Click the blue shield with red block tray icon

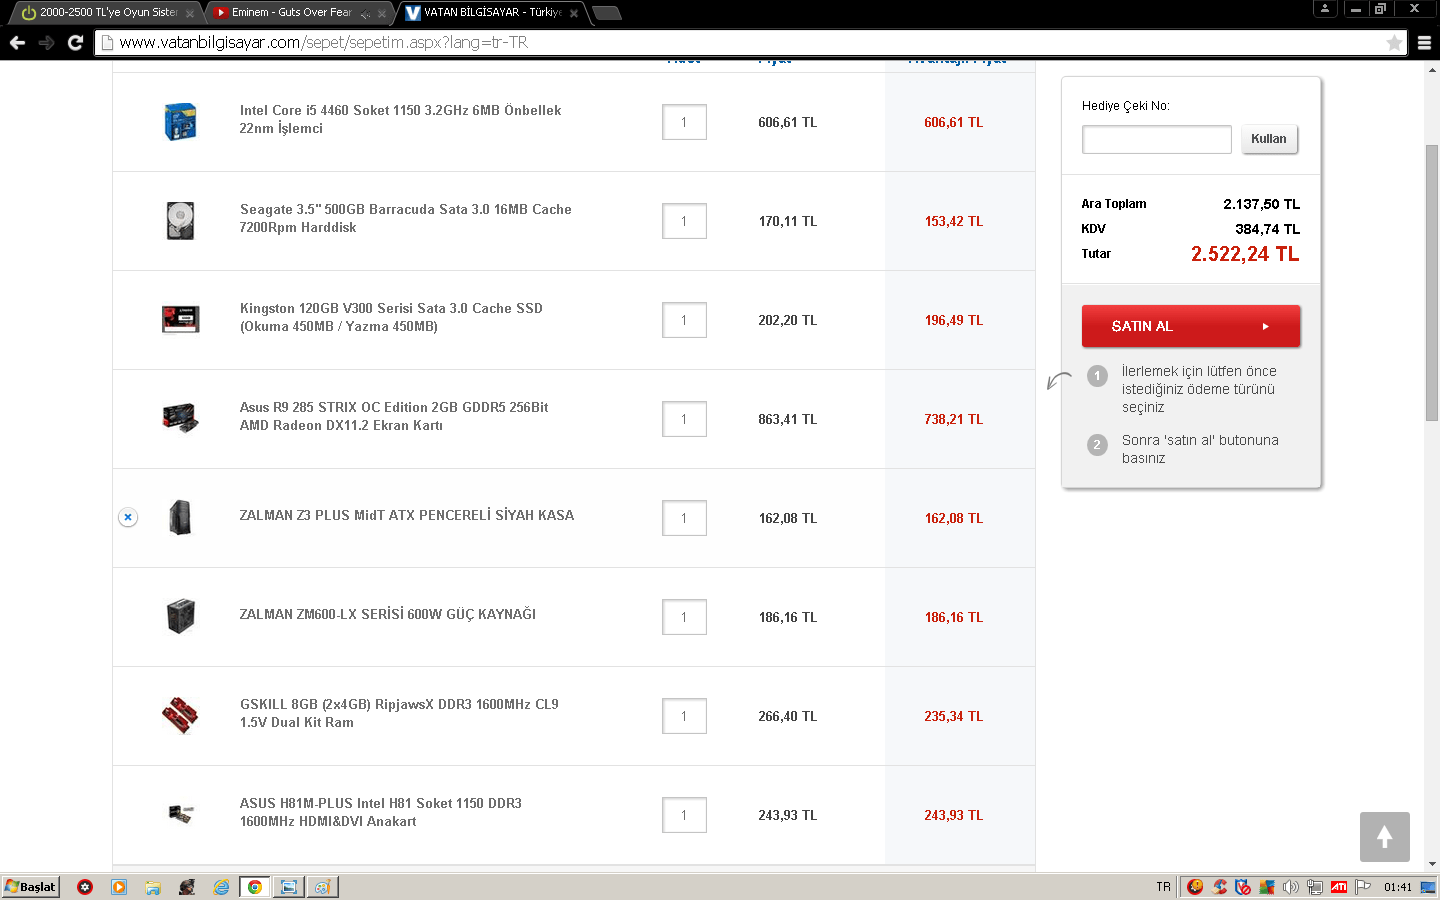[1243, 887]
